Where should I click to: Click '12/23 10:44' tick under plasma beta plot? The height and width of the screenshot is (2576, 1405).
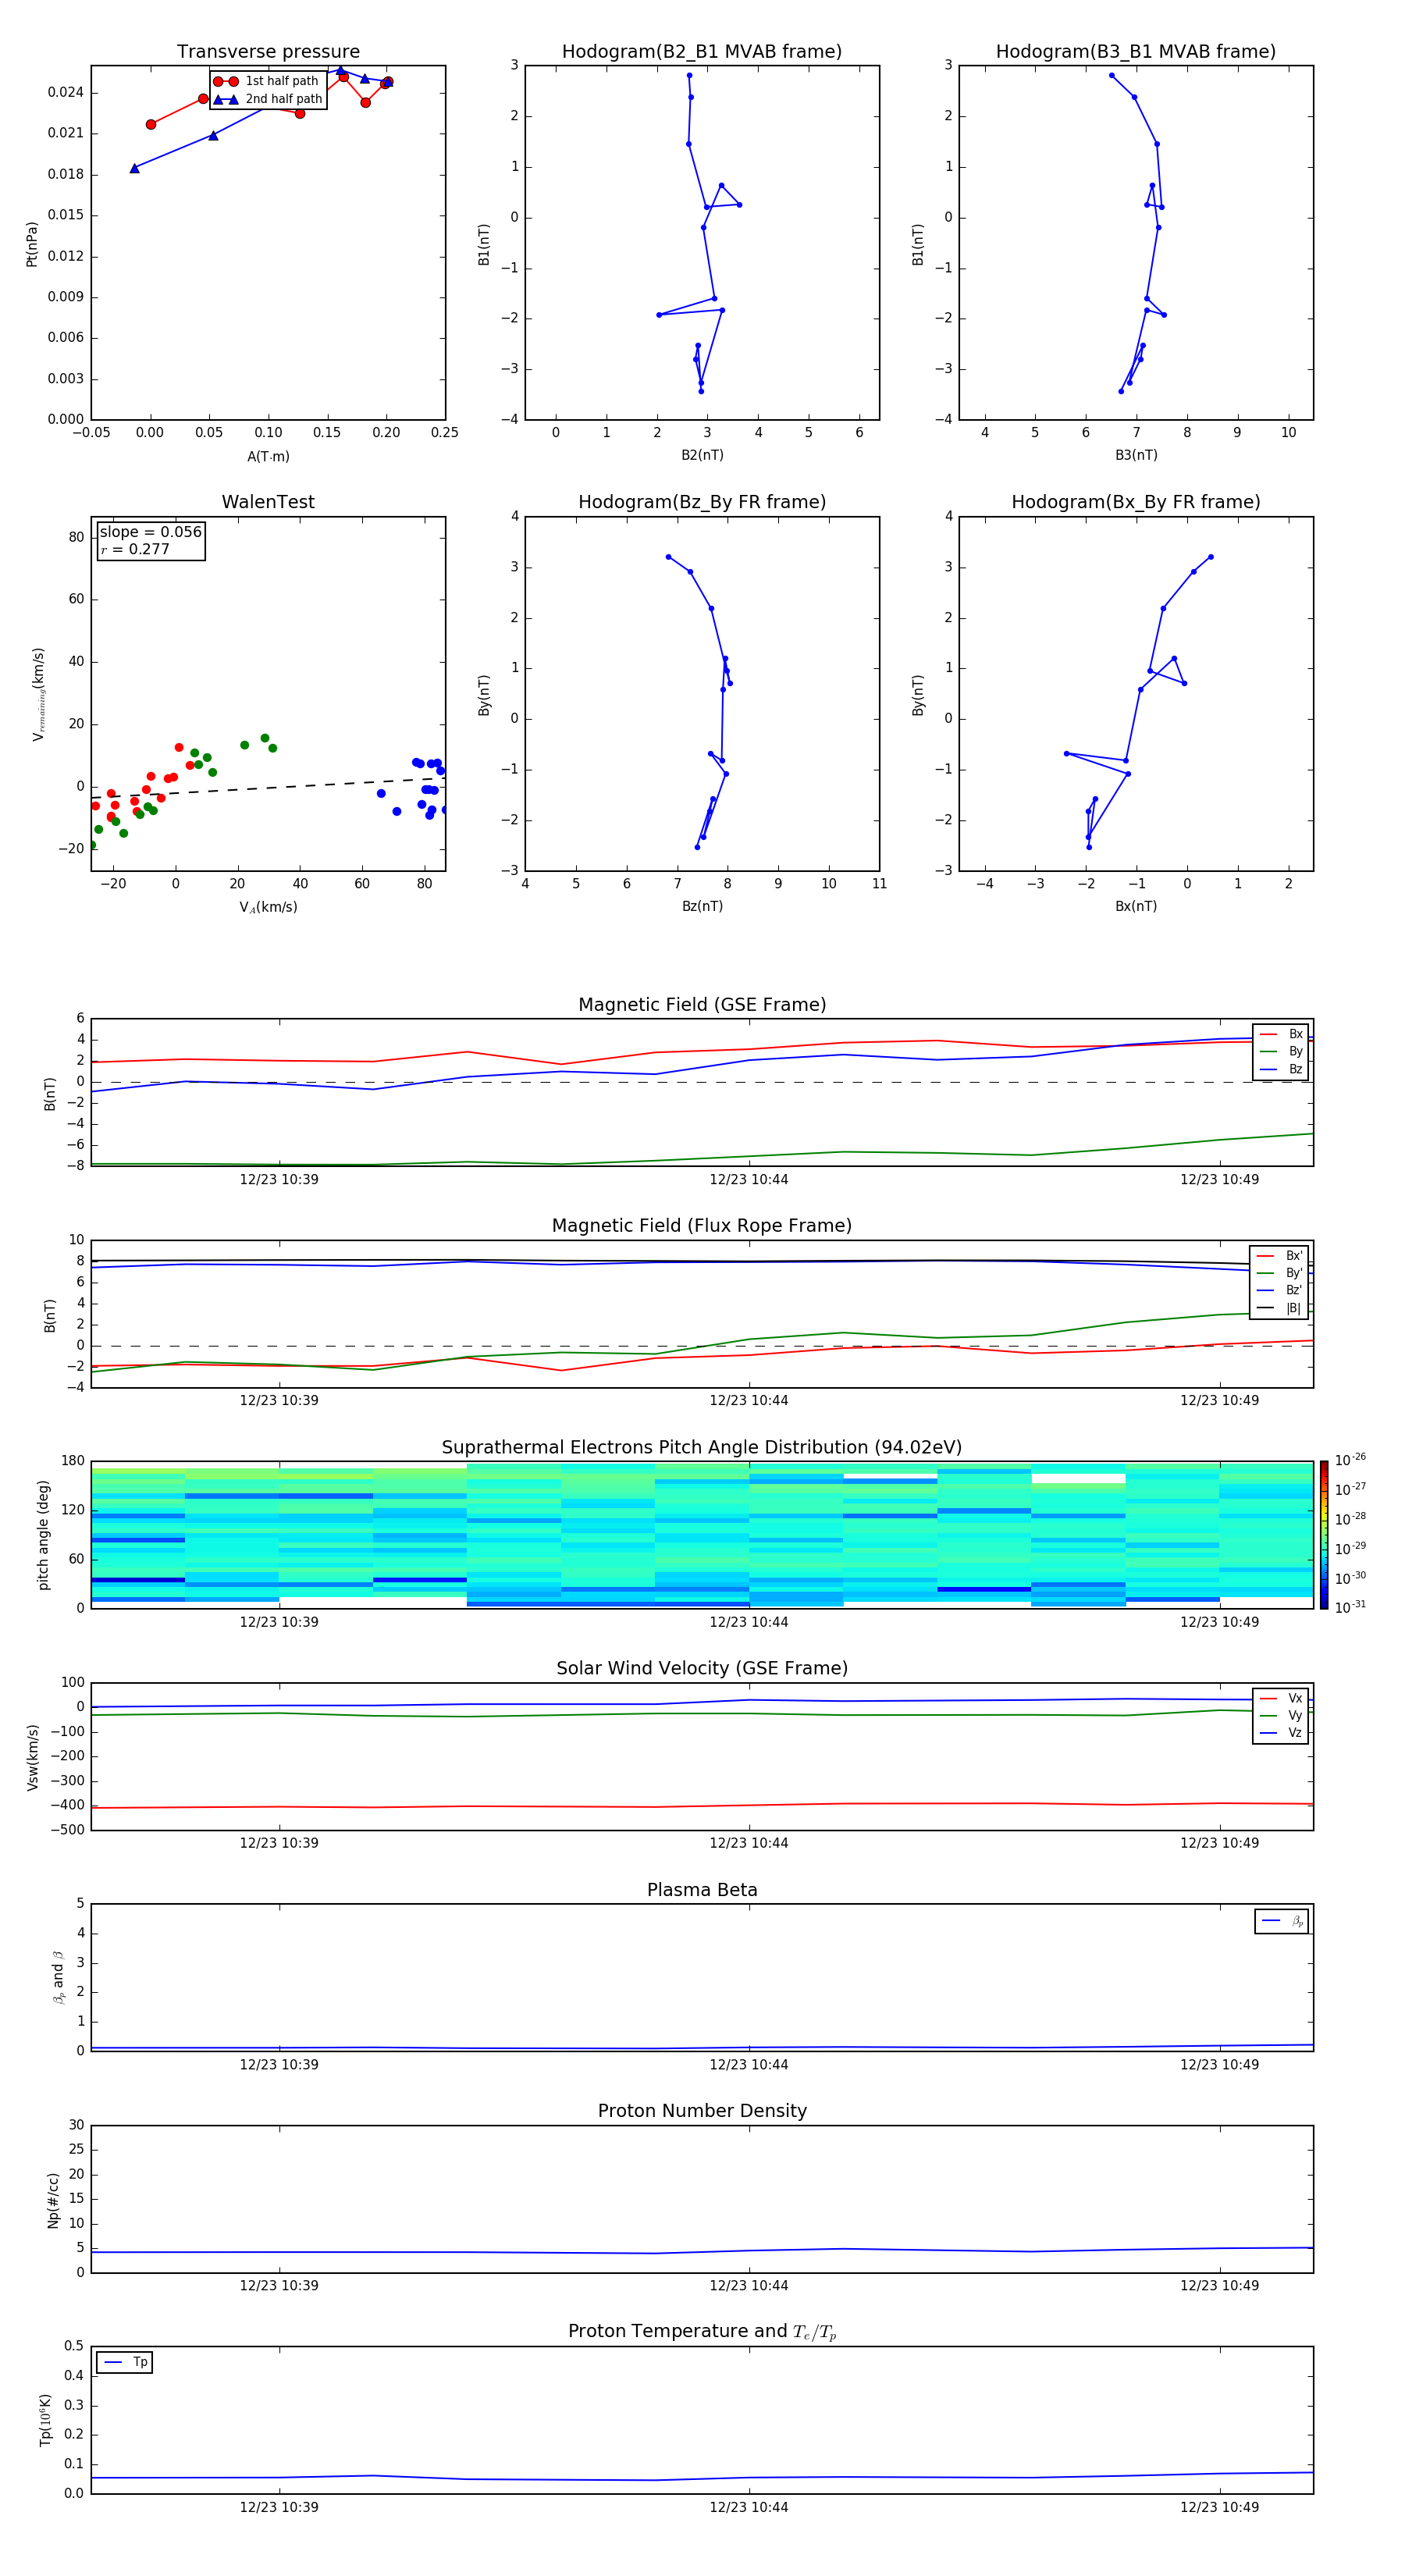[x=749, y=2065]
